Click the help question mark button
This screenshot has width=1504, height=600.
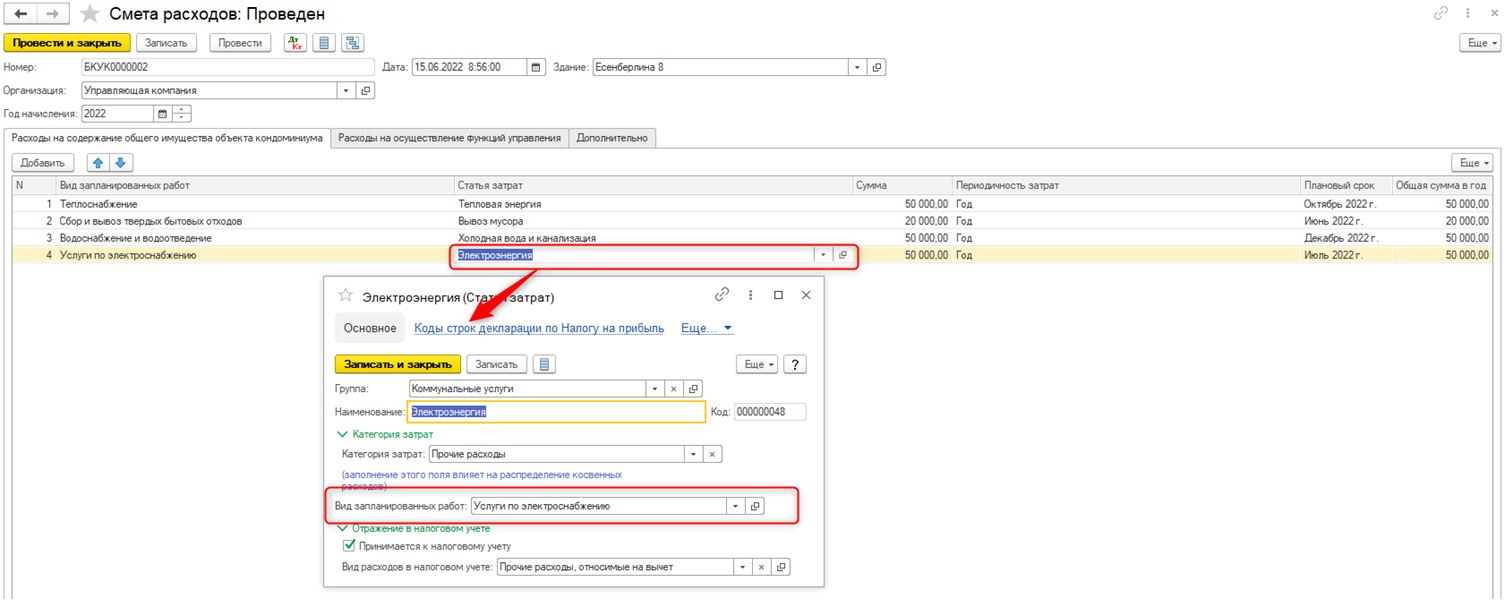[795, 365]
